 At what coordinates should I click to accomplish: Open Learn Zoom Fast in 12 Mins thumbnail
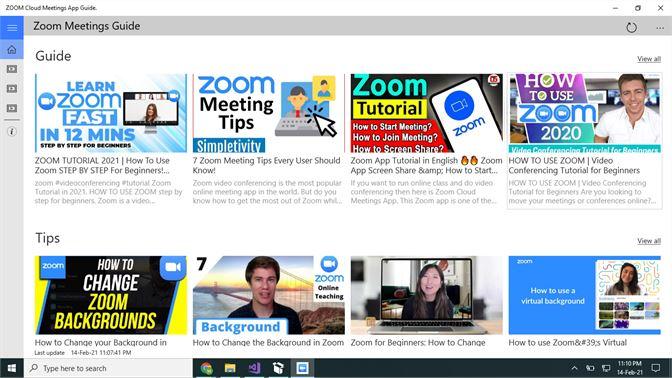111,113
